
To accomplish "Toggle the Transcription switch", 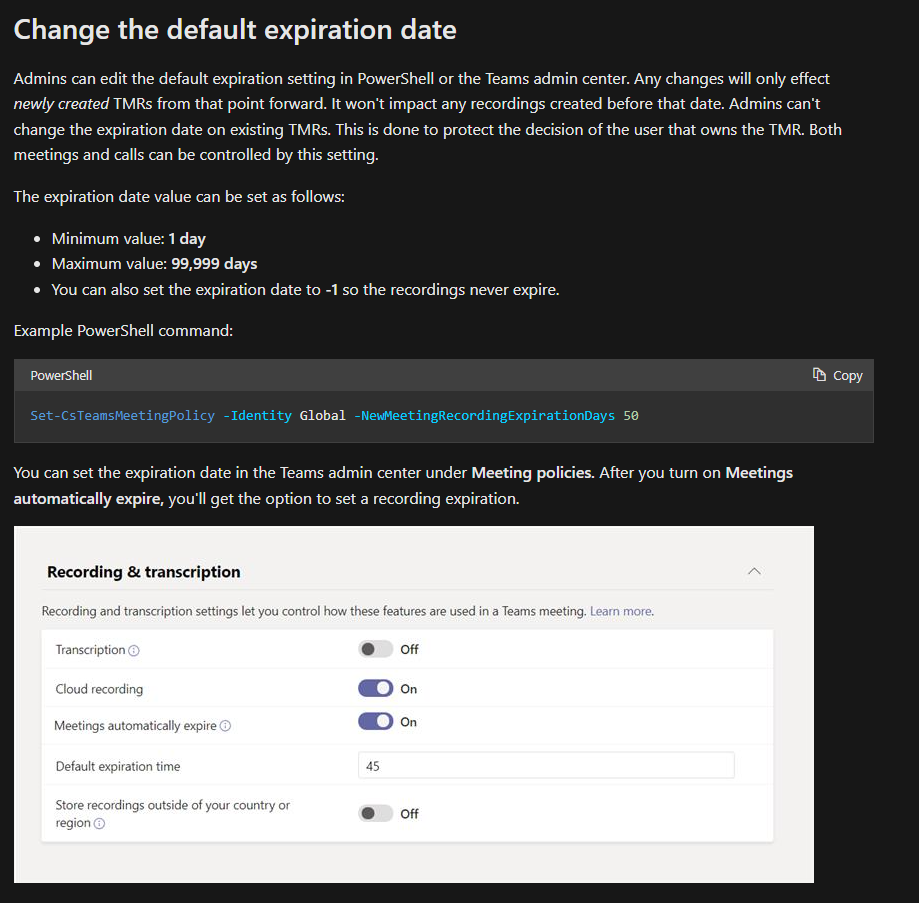I will (375, 649).
